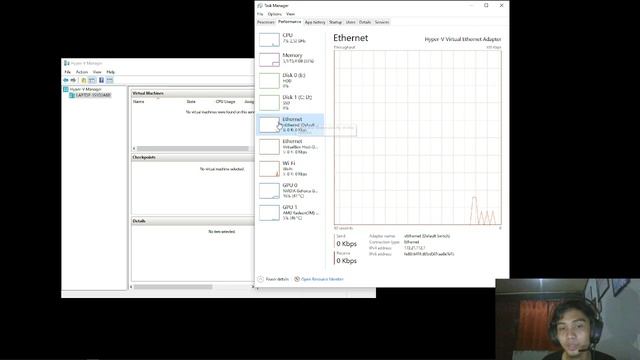Open View menu in Task Manager
The width and height of the screenshot is (640, 360).
tap(290, 14)
